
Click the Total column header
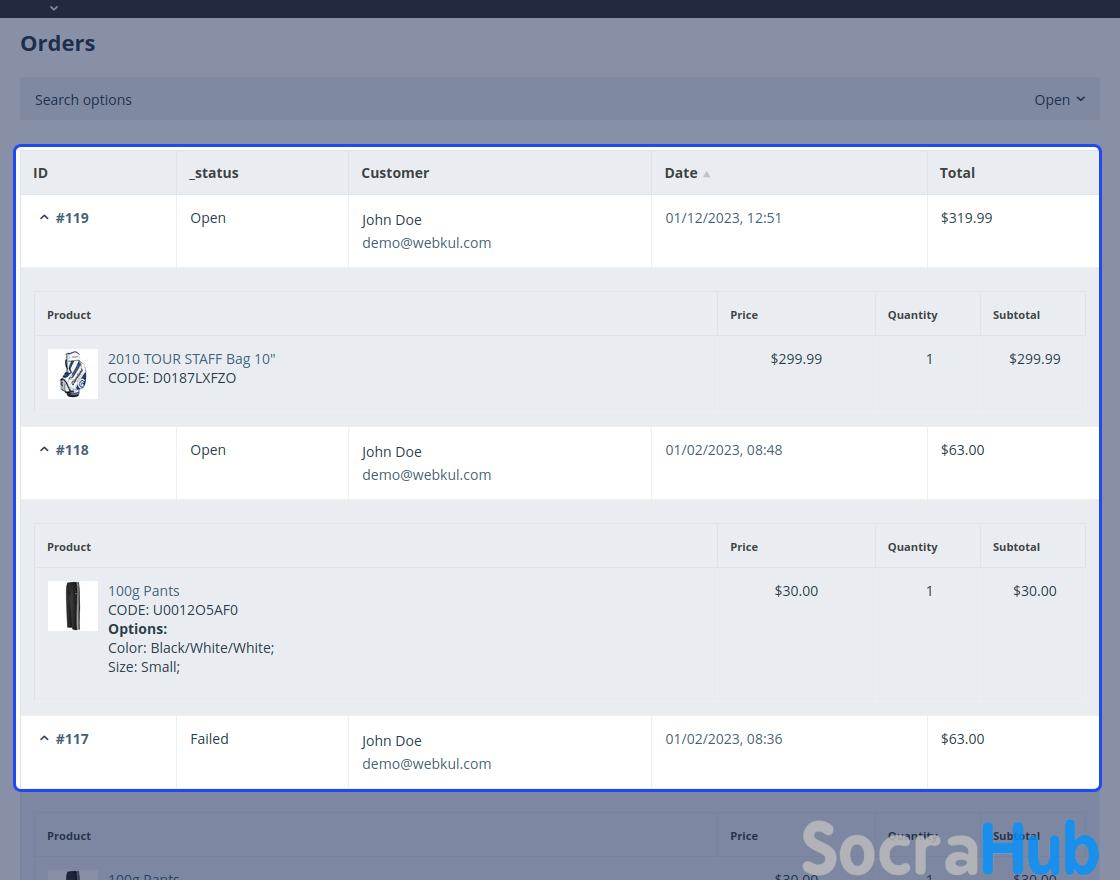point(957,173)
